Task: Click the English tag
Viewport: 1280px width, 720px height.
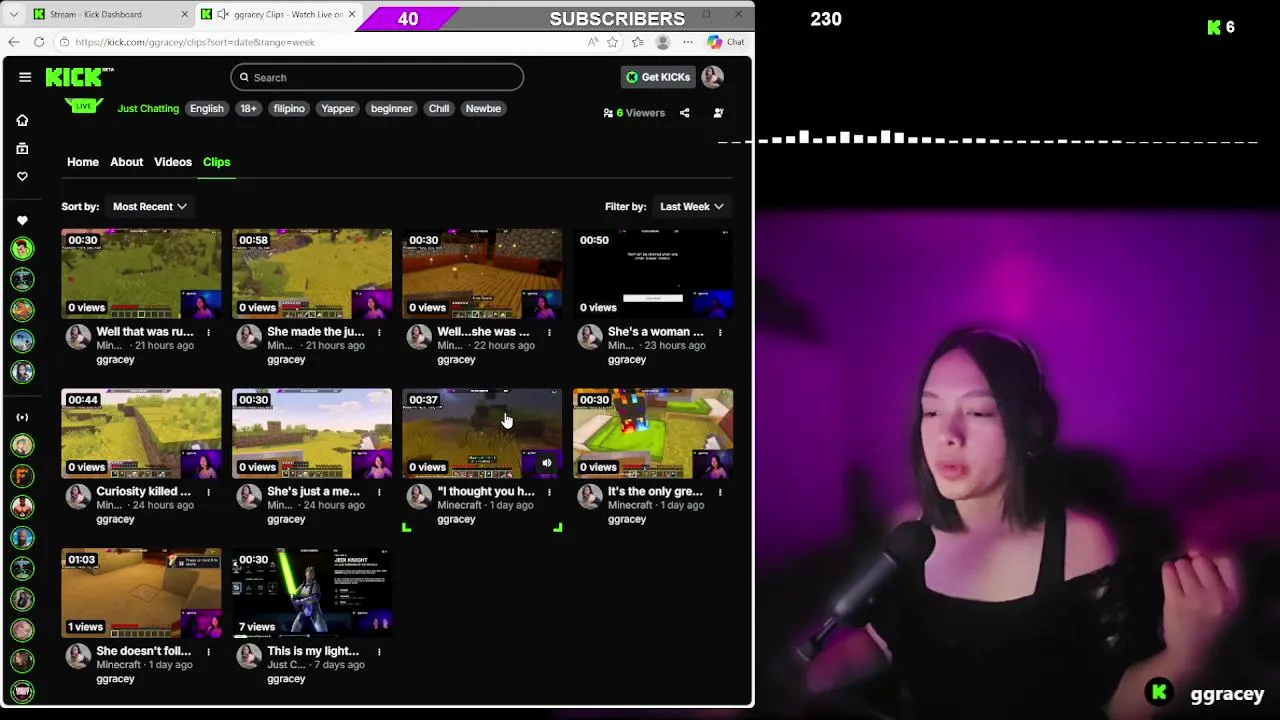Action: point(207,108)
